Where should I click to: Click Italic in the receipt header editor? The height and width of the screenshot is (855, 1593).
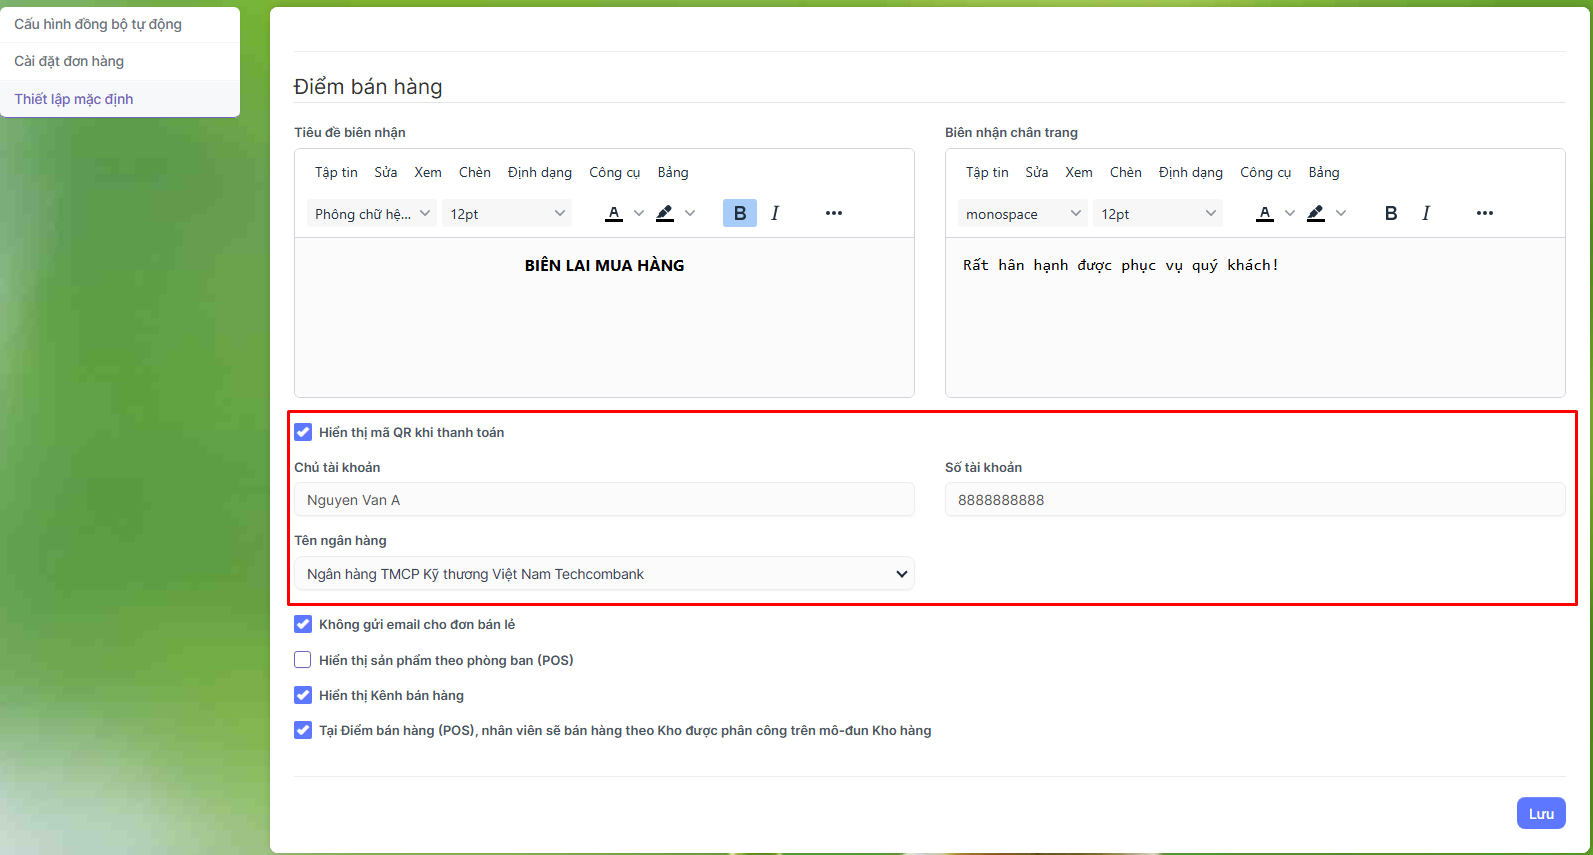pyautogui.click(x=775, y=213)
